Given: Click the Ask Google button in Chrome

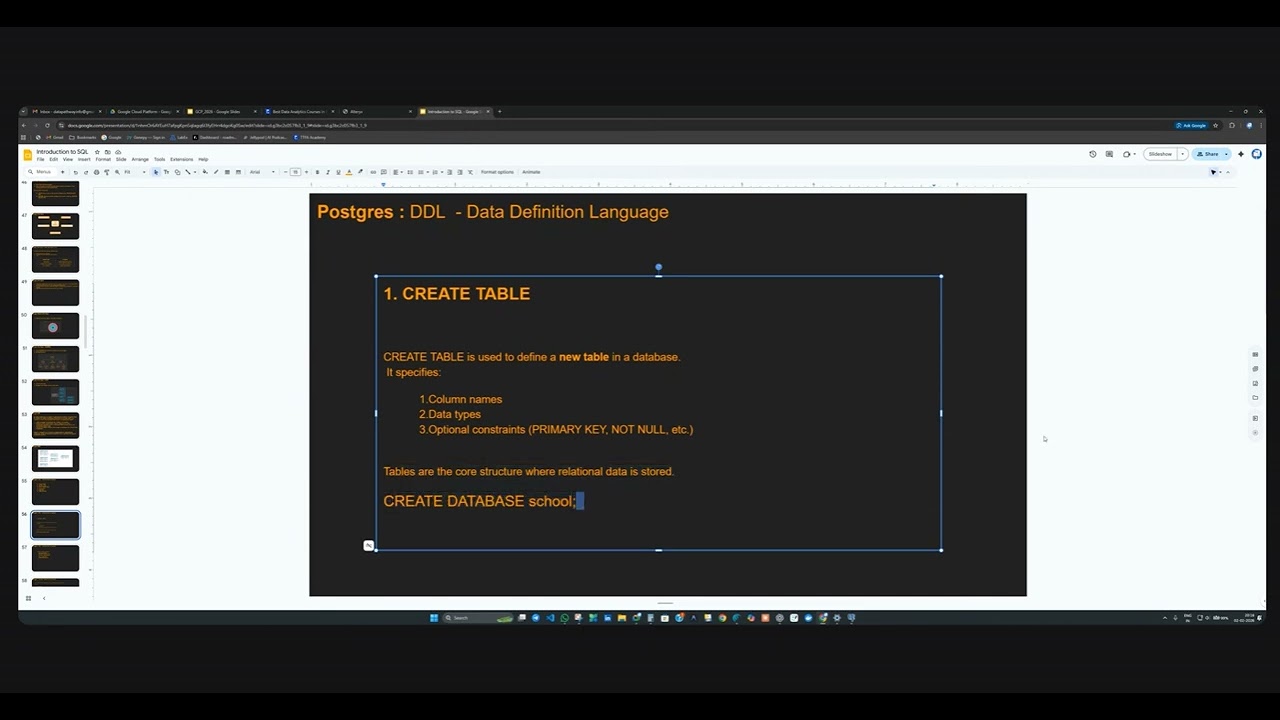Looking at the screenshot, I should tap(1192, 125).
